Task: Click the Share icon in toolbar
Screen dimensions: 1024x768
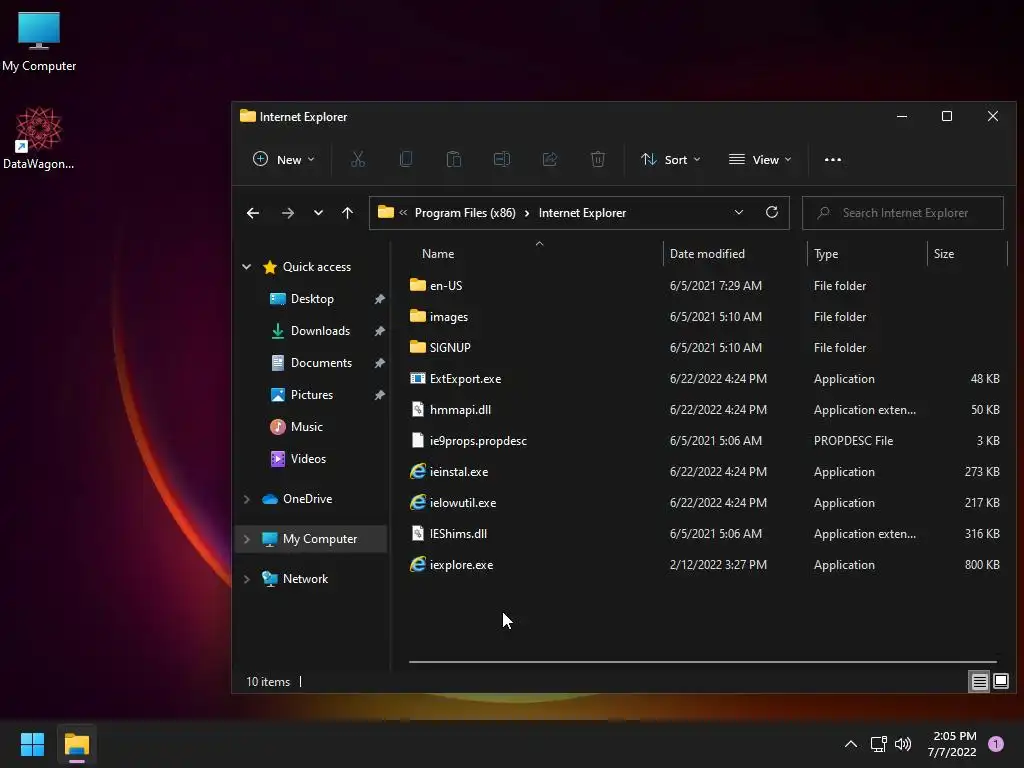Action: [x=550, y=159]
